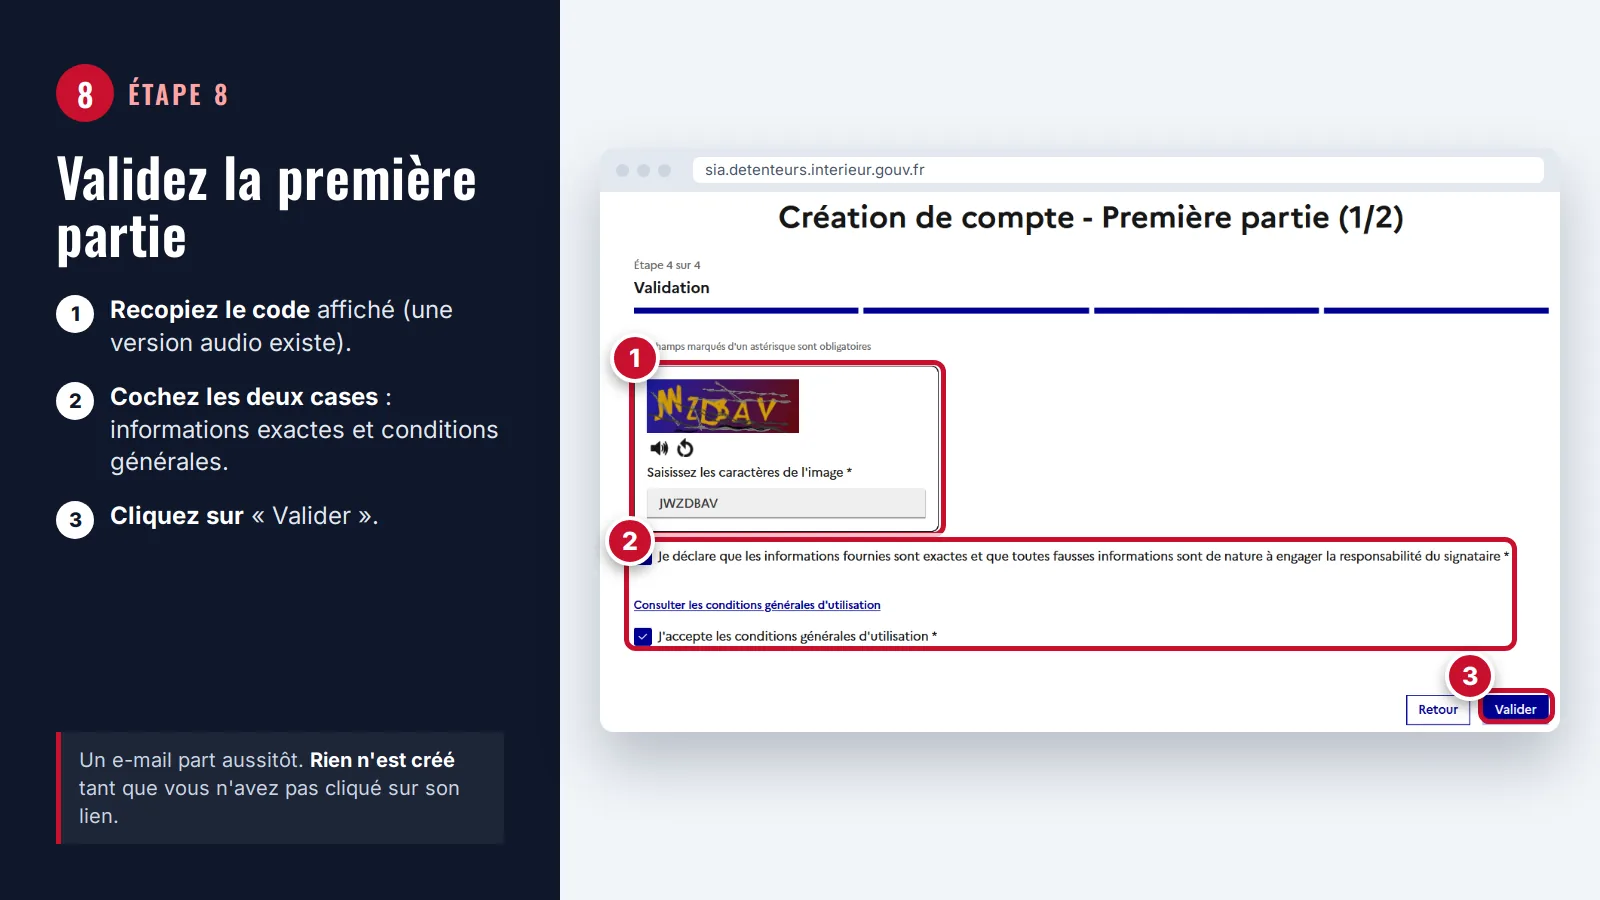The height and width of the screenshot is (900, 1600).
Task: Click the Valider button
Action: 1515,709
